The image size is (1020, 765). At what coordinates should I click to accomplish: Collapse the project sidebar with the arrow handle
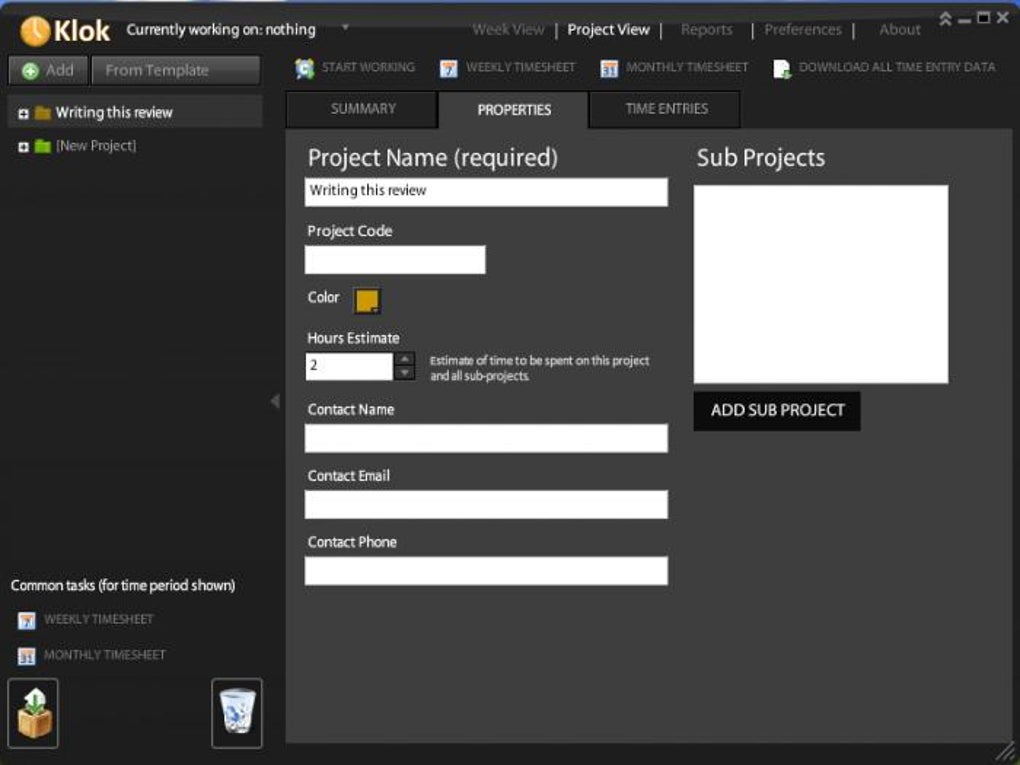(x=275, y=401)
